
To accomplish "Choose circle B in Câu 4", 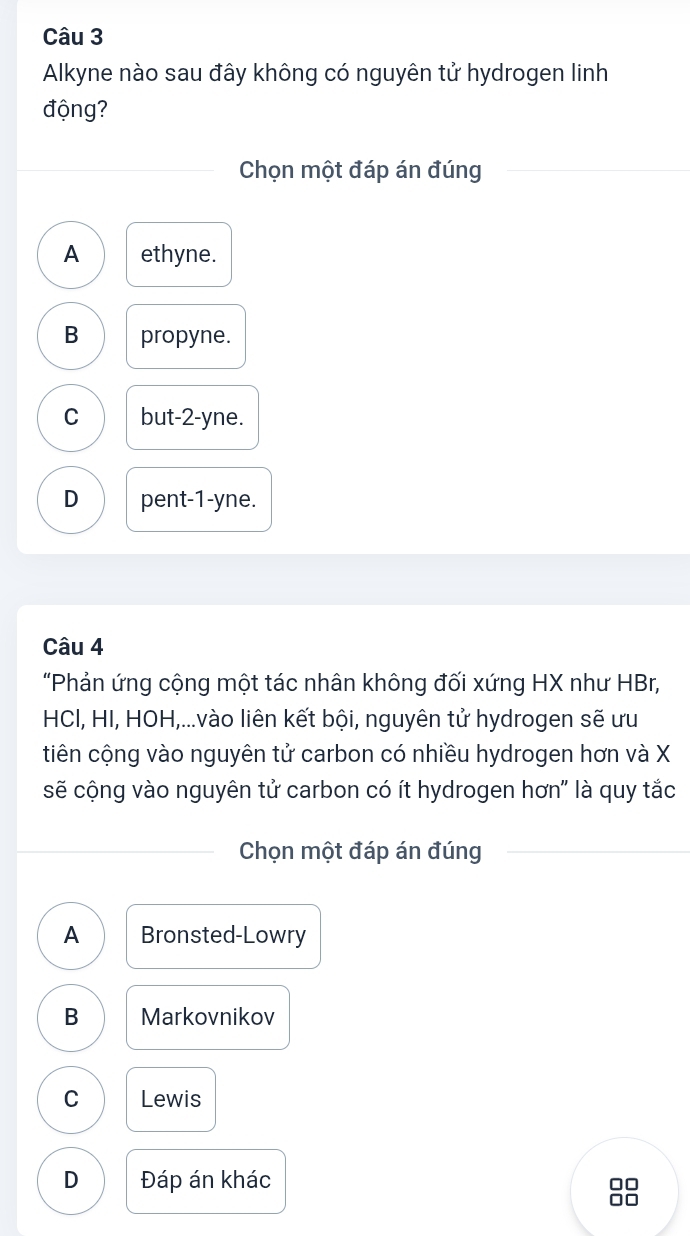I will 71,1018.
